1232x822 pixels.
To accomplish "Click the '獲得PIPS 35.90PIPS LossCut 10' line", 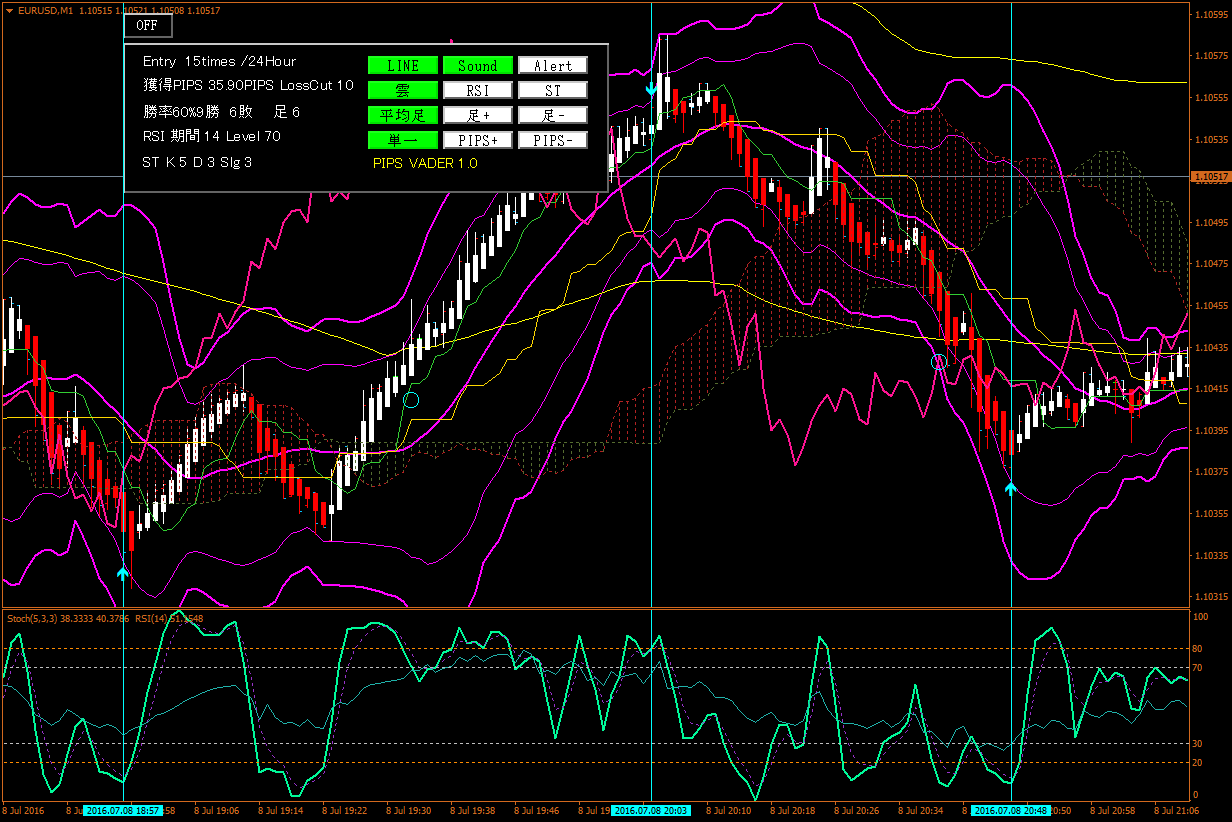I will coord(248,86).
